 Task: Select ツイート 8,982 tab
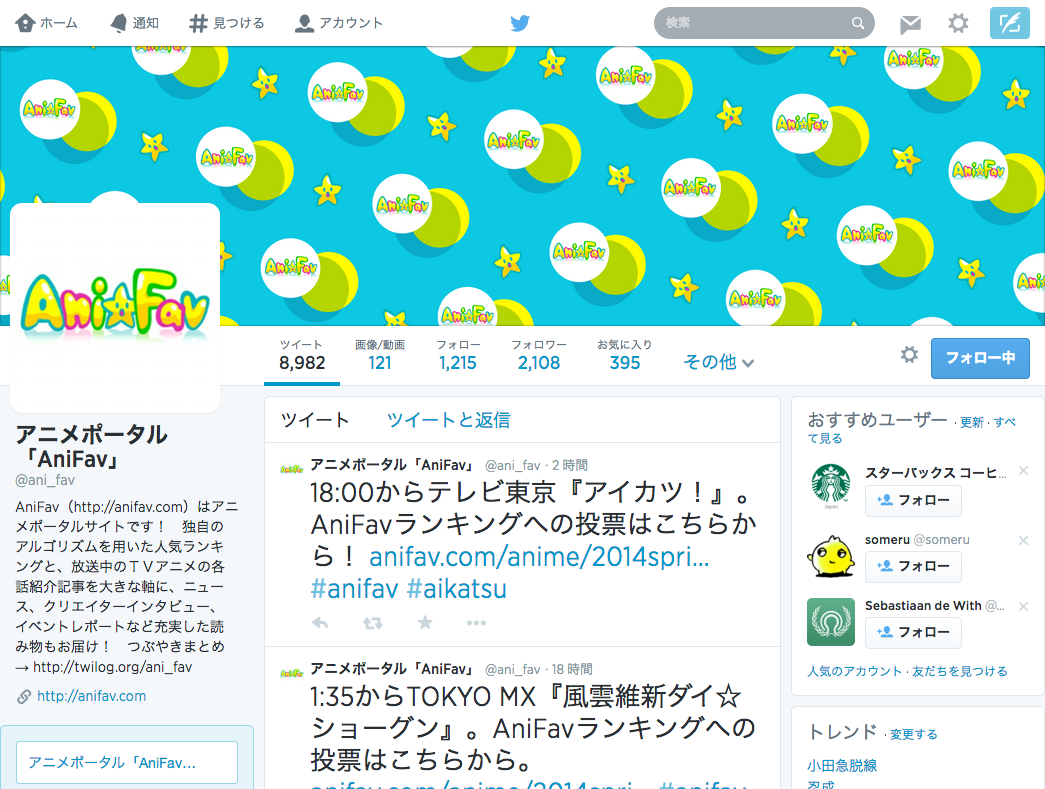302,355
